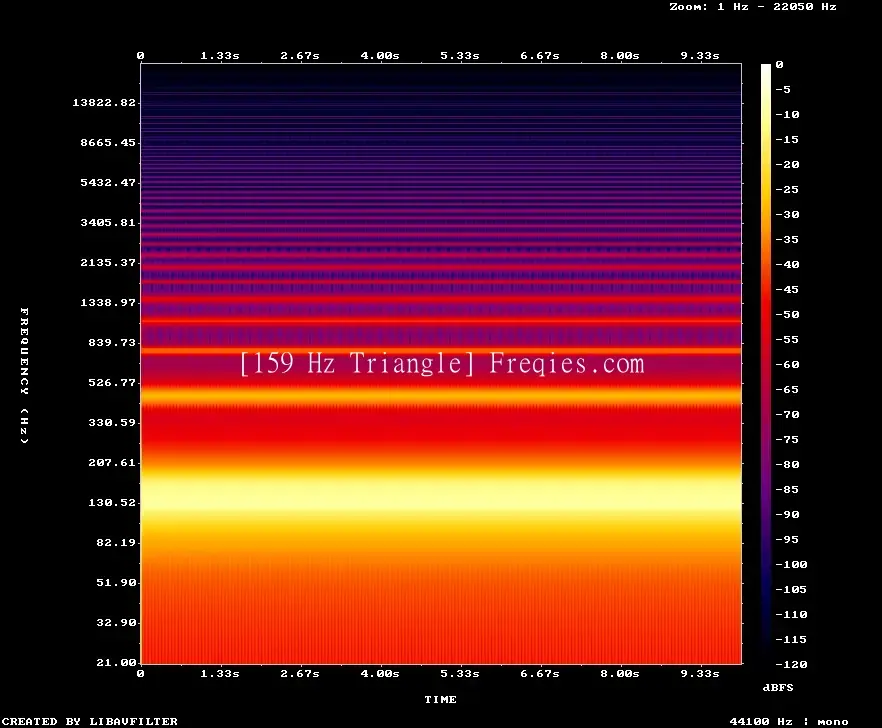Click the TIME axis title
The width and height of the screenshot is (882, 728).
point(440,699)
